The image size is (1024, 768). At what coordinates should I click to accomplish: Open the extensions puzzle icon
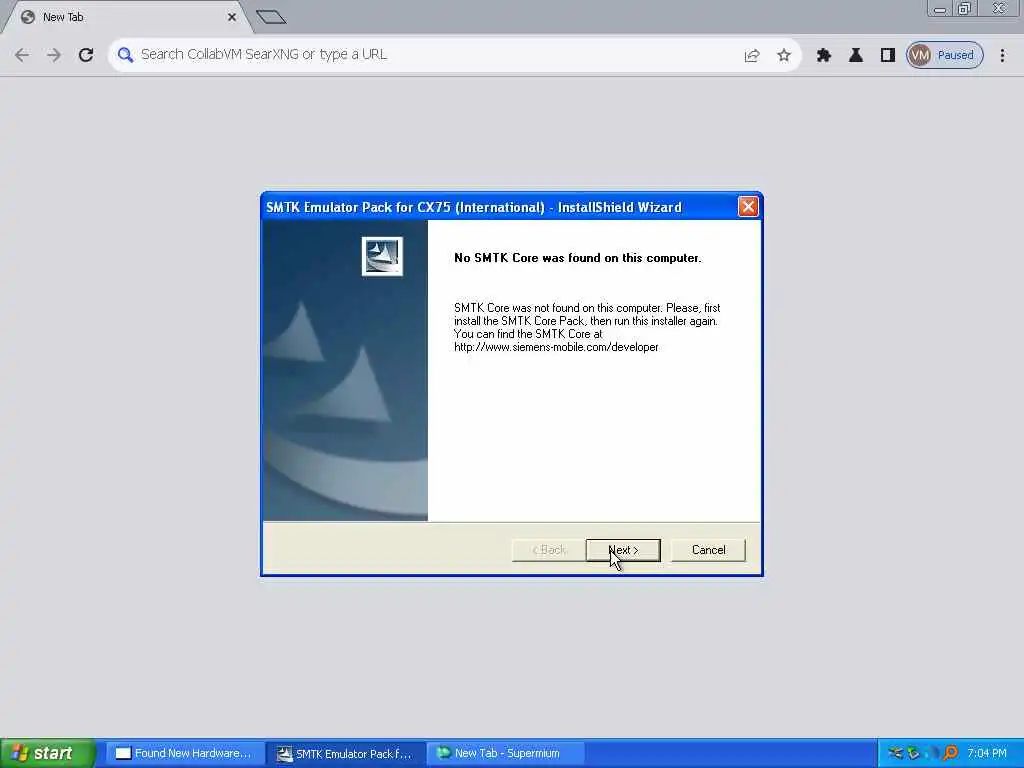(x=824, y=56)
